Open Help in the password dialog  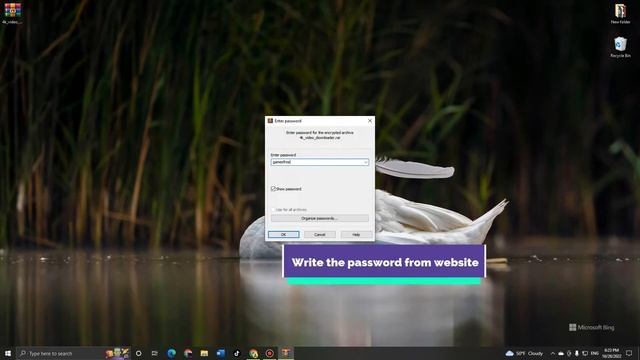click(356, 234)
